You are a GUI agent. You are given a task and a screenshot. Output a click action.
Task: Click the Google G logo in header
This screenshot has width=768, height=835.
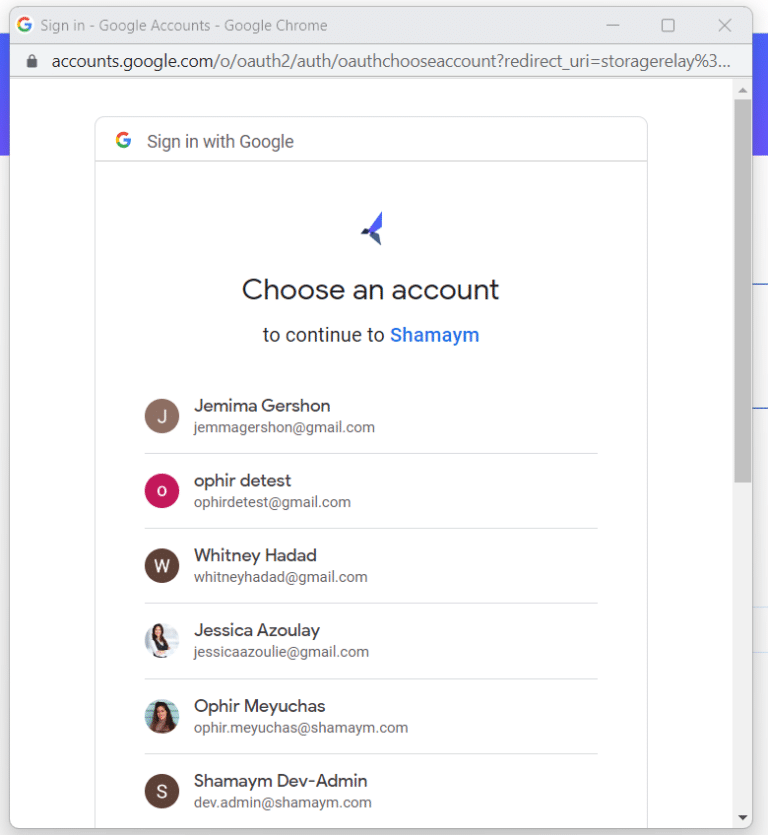click(x=124, y=141)
